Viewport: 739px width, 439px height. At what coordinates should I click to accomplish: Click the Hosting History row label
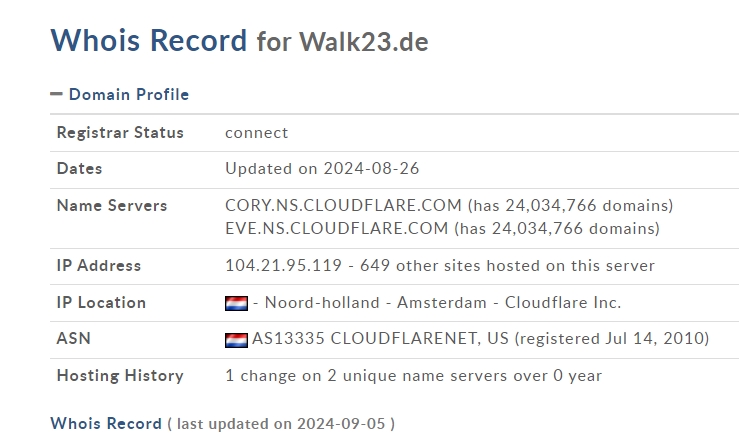pos(120,376)
